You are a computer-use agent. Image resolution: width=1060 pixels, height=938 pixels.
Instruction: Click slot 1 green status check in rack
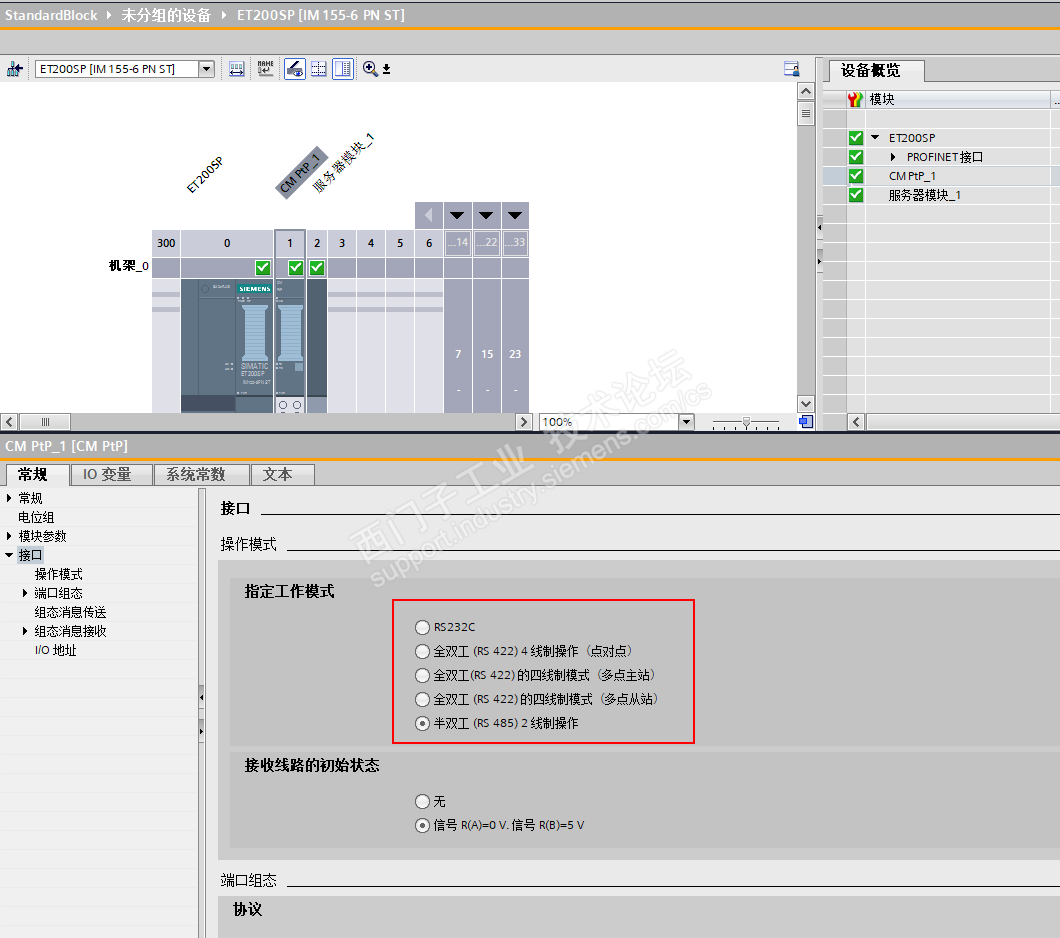295,268
